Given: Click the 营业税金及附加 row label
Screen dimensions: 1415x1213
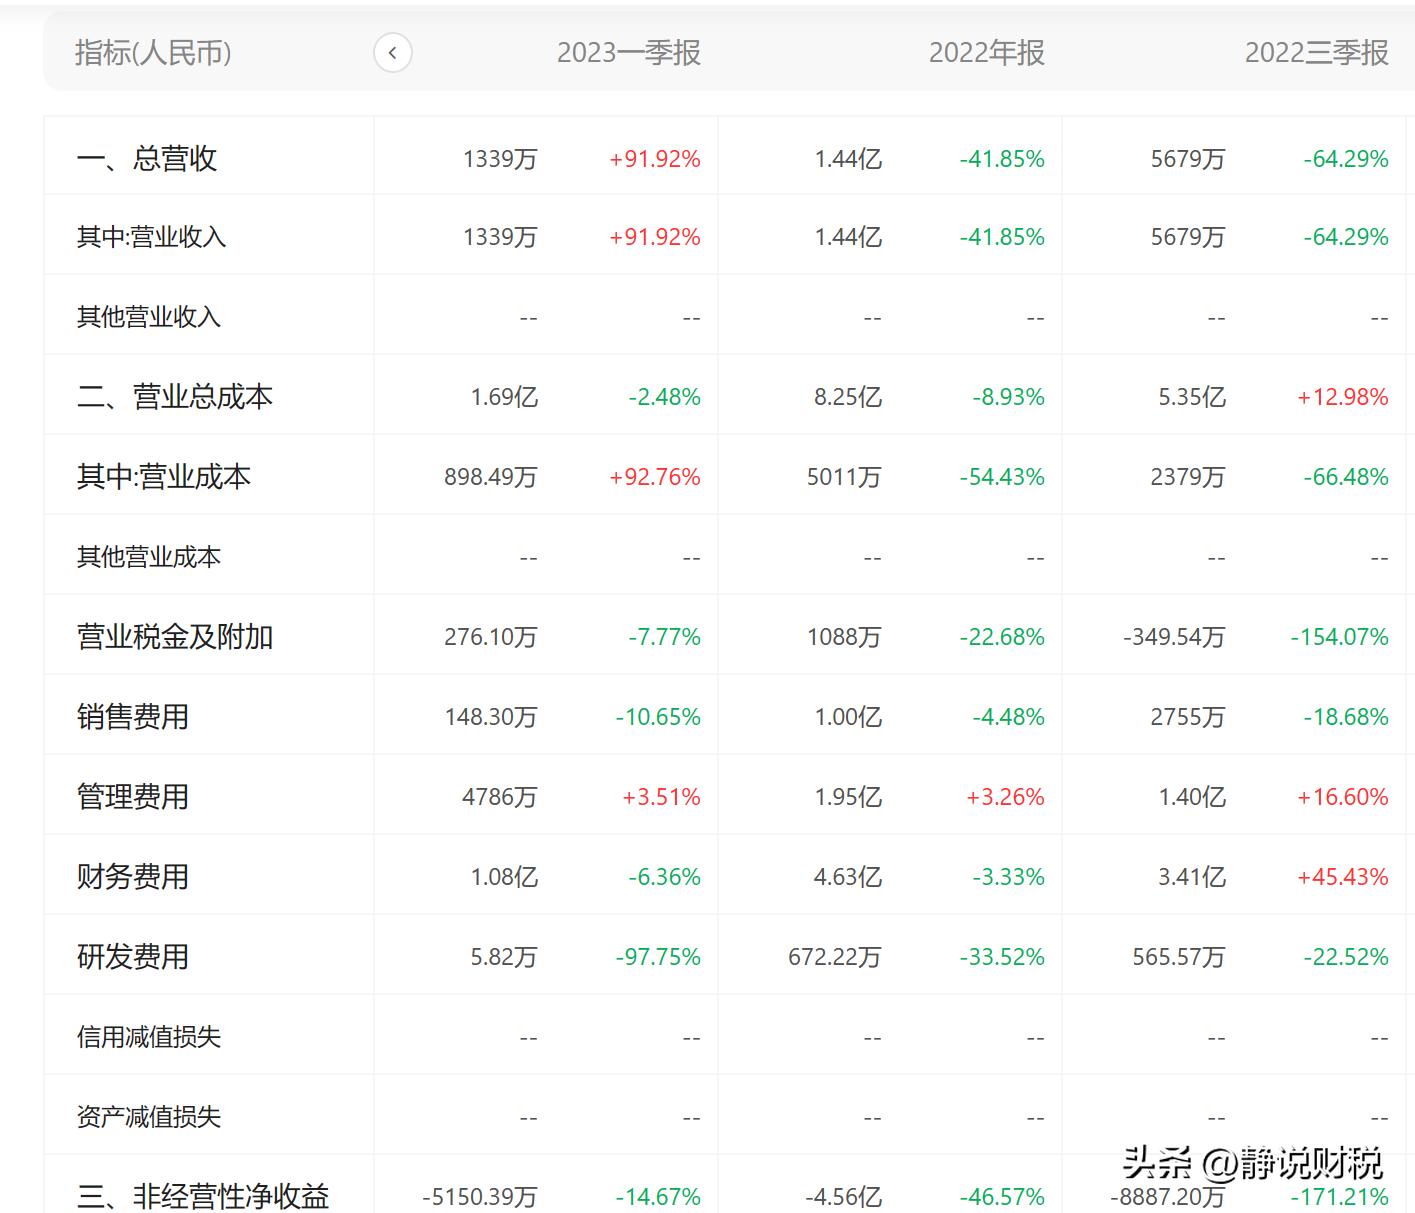Looking at the screenshot, I should point(176,636).
